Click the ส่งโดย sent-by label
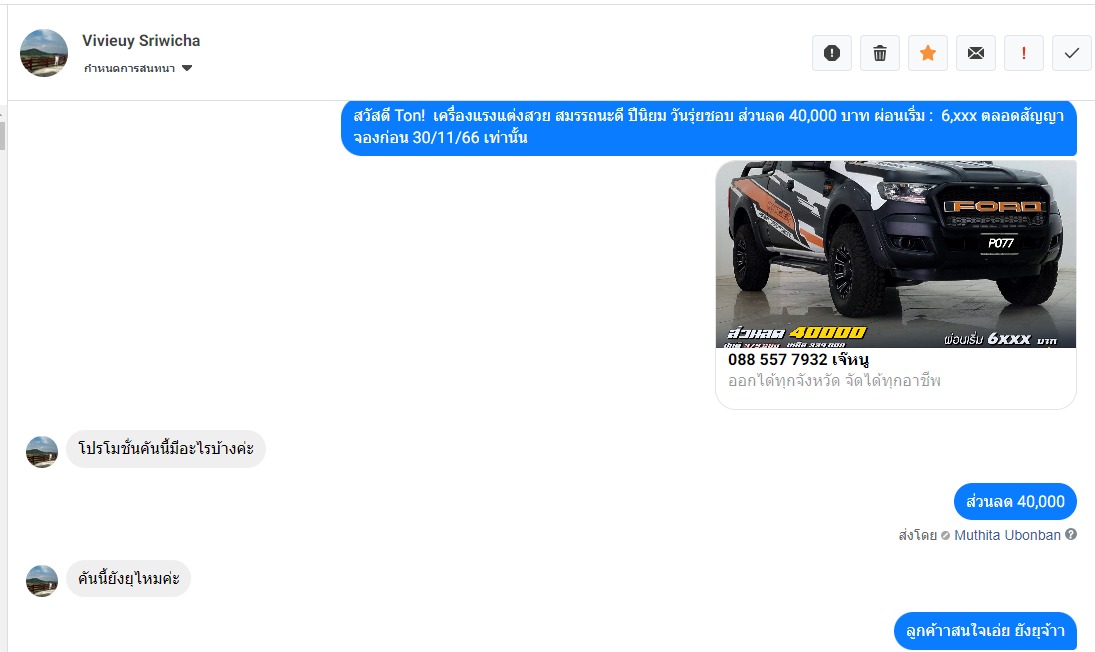 pos(918,535)
